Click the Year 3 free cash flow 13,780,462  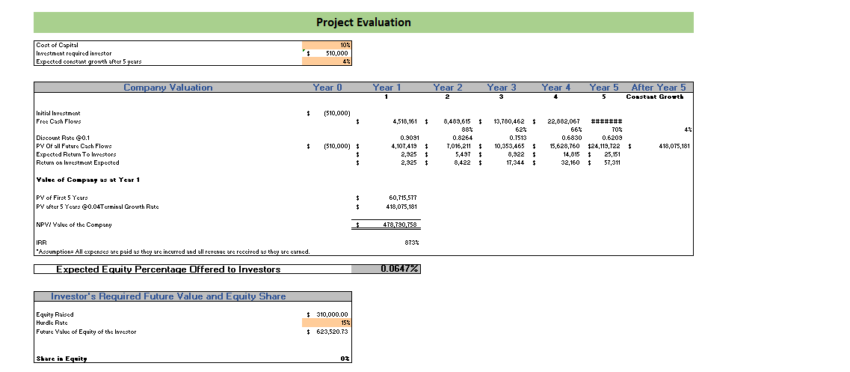[511, 121]
